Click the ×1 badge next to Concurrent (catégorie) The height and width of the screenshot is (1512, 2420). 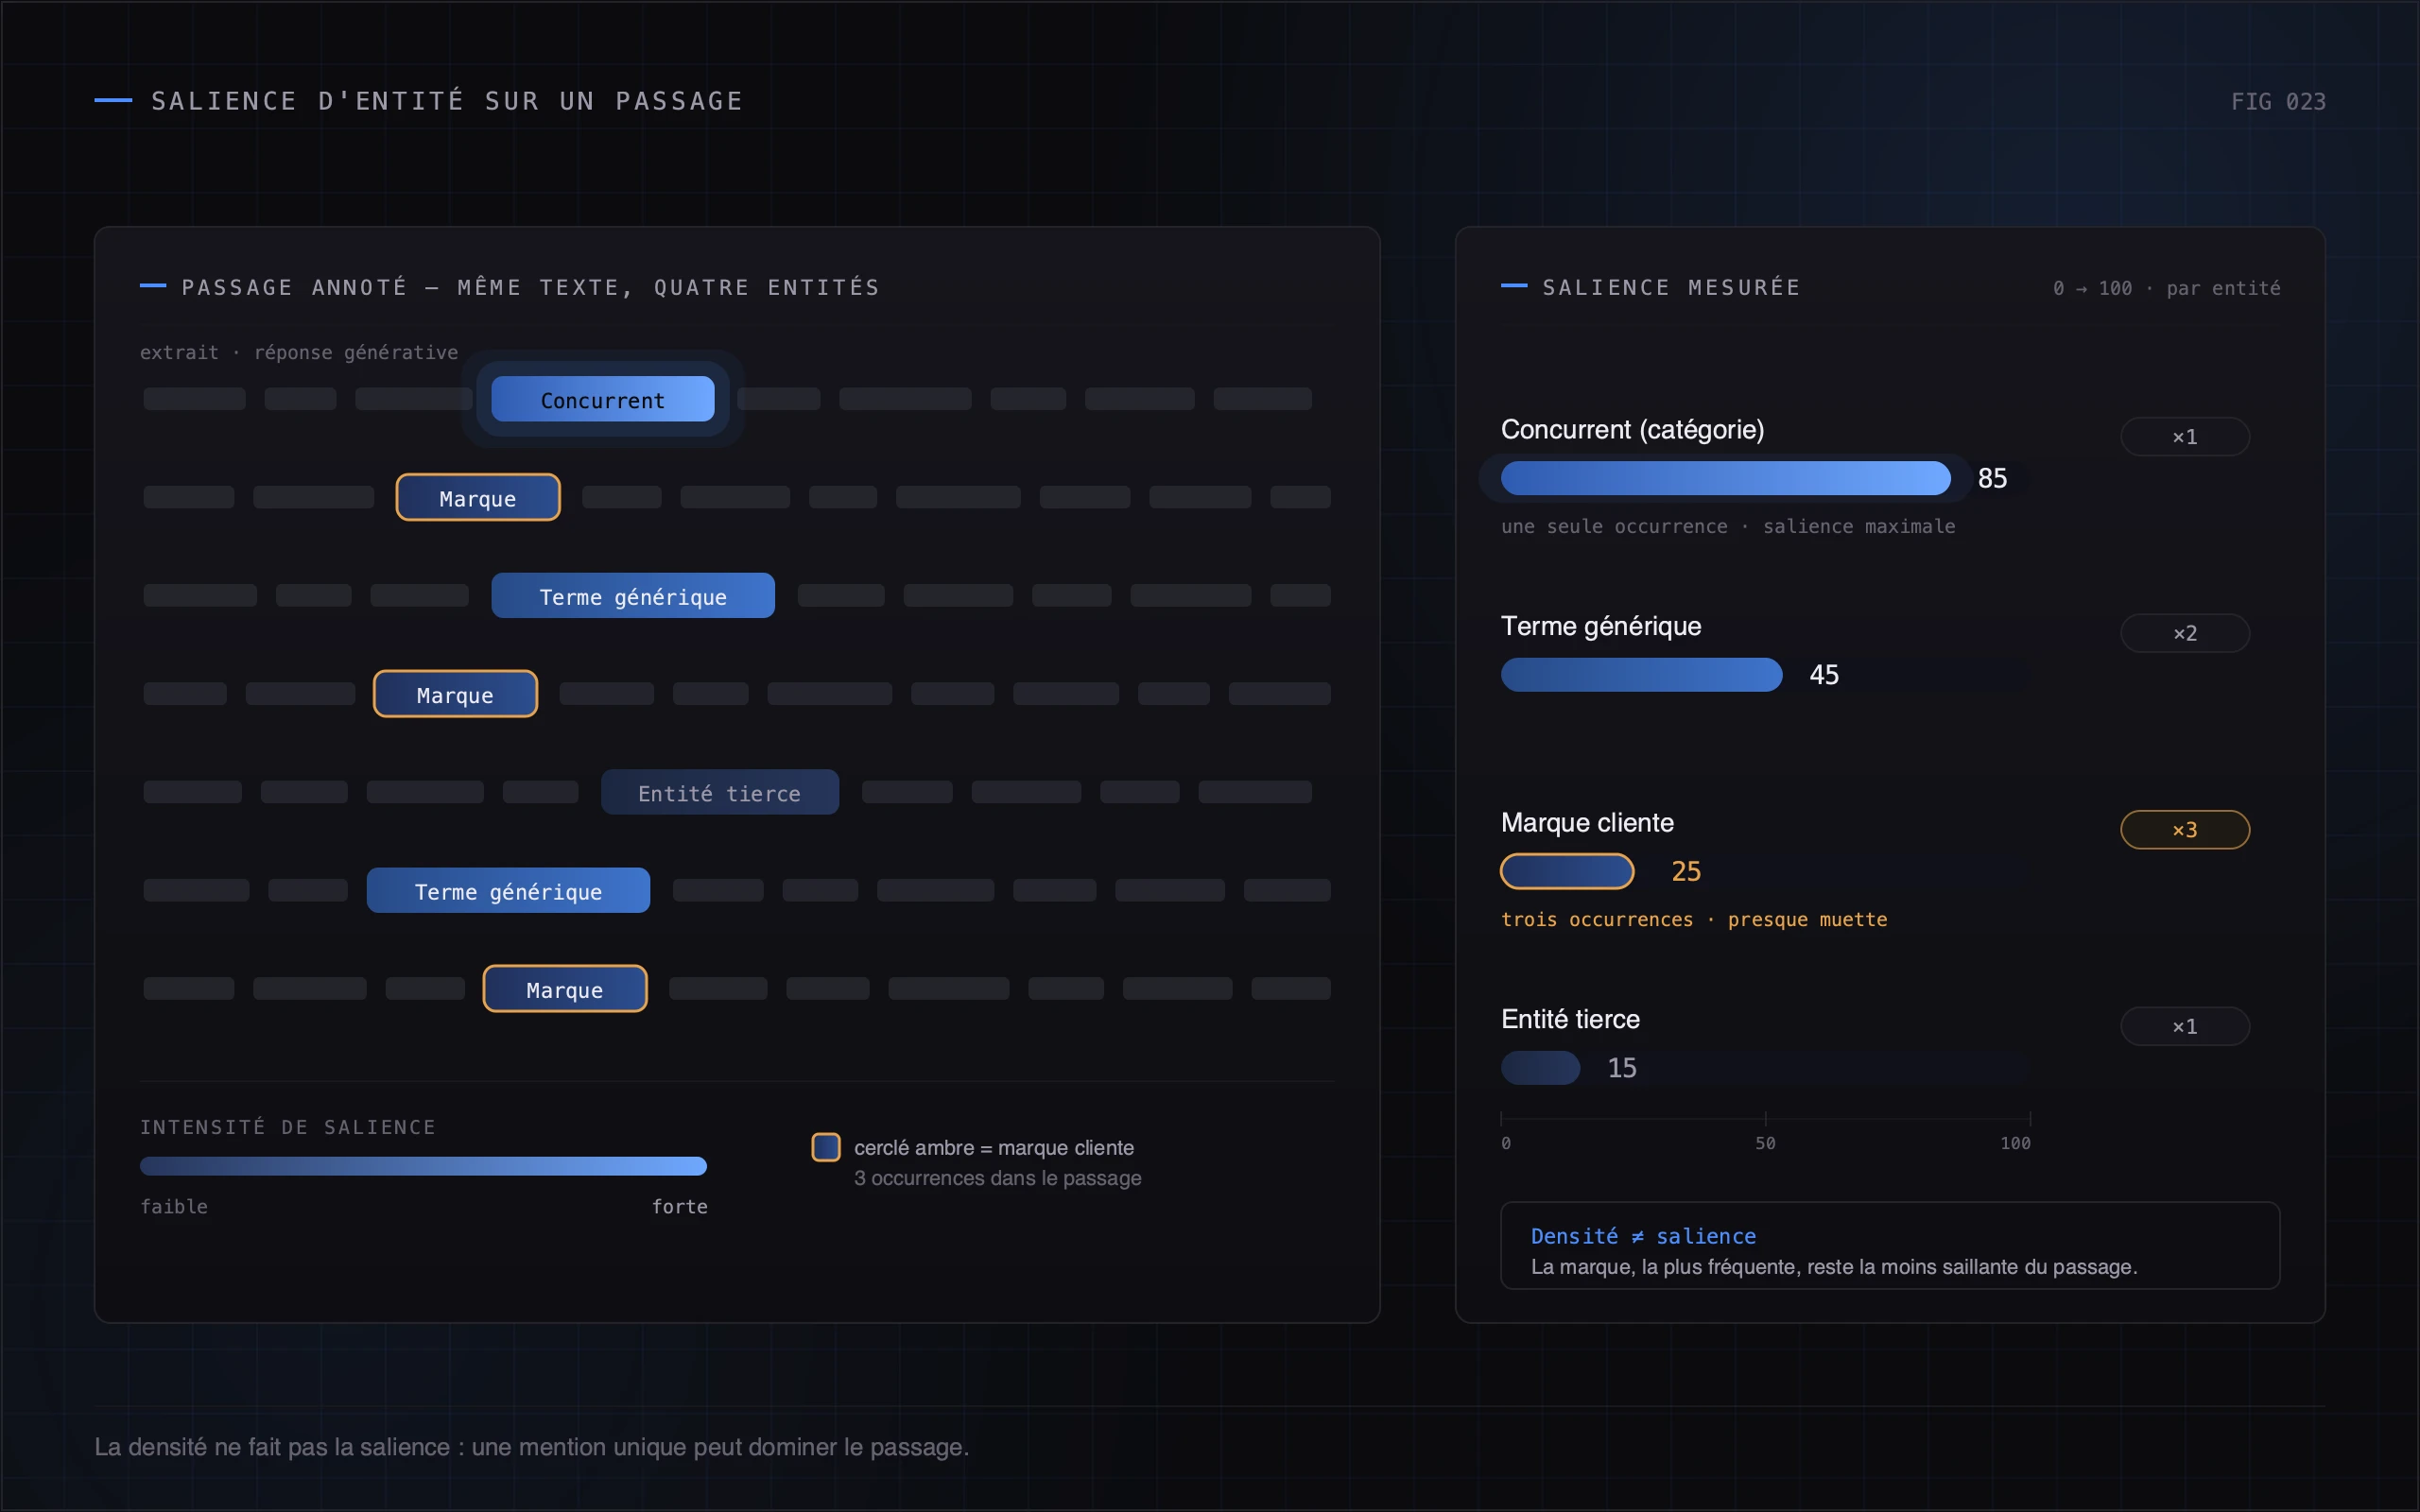(x=2184, y=436)
